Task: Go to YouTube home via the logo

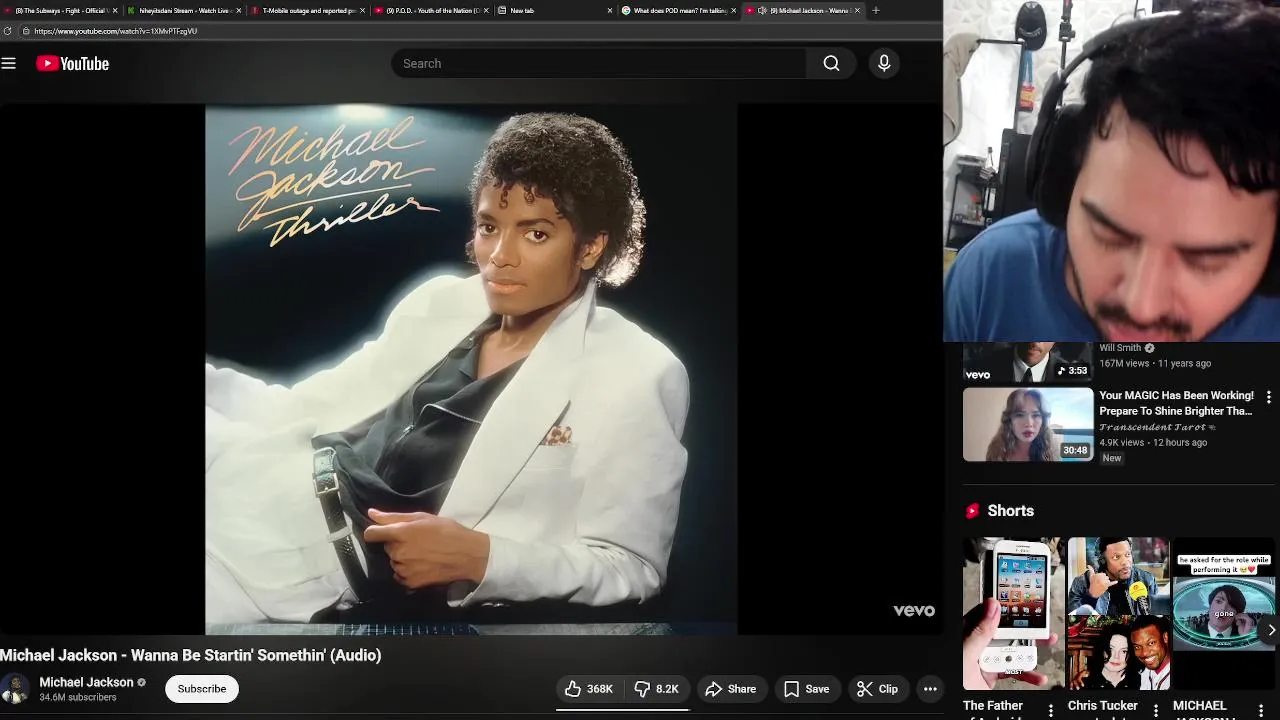Action: (72, 63)
